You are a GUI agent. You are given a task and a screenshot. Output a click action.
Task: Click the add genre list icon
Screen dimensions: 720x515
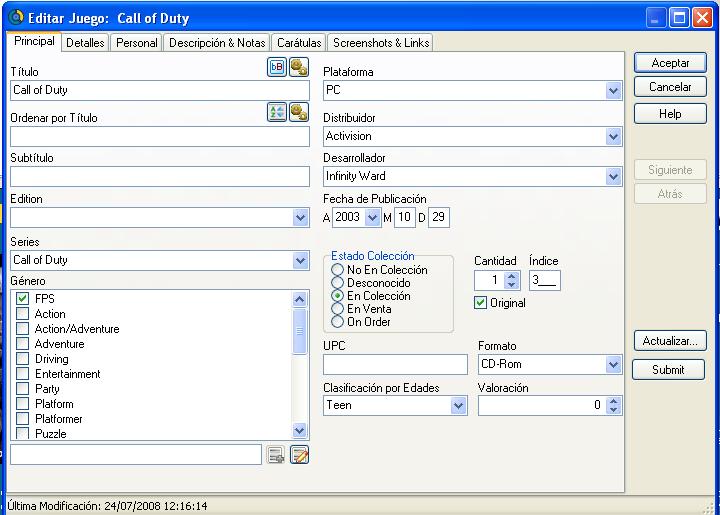pos(276,455)
